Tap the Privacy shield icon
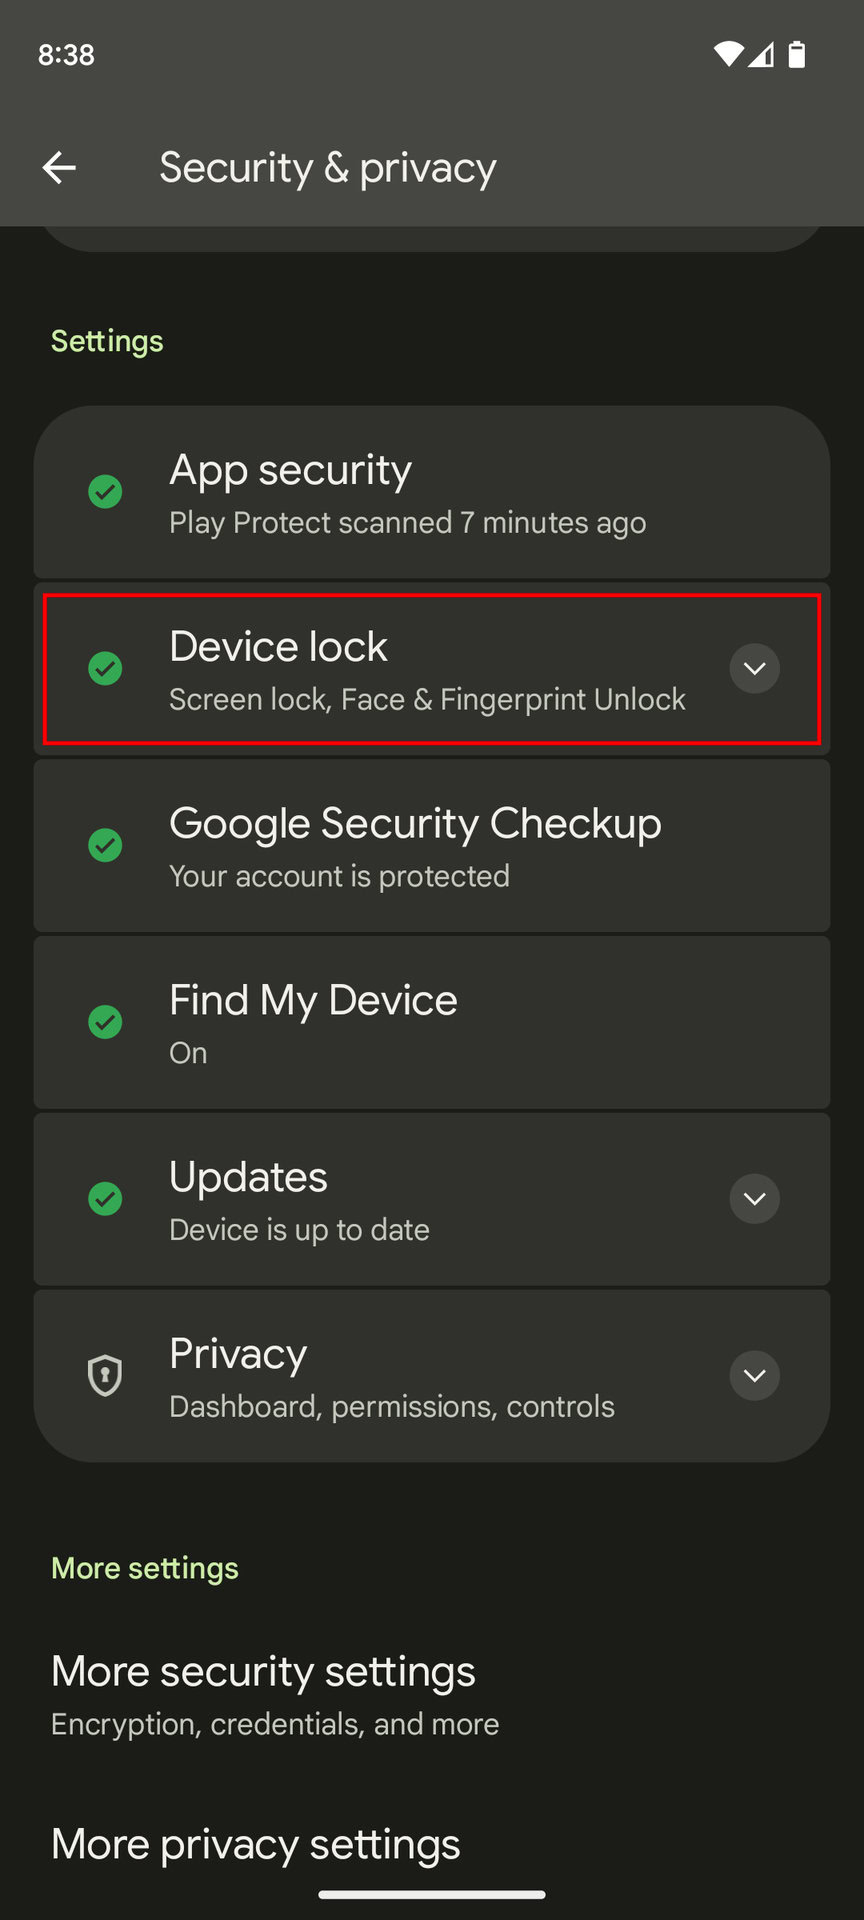Image resolution: width=864 pixels, height=1920 pixels. click(x=105, y=1375)
